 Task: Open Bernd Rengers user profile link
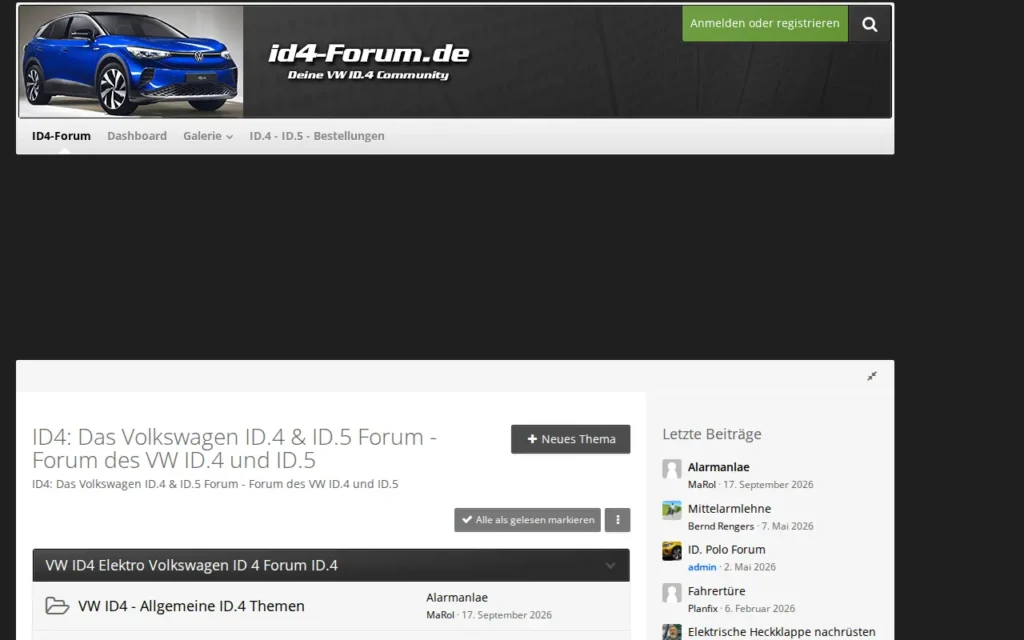click(721, 526)
